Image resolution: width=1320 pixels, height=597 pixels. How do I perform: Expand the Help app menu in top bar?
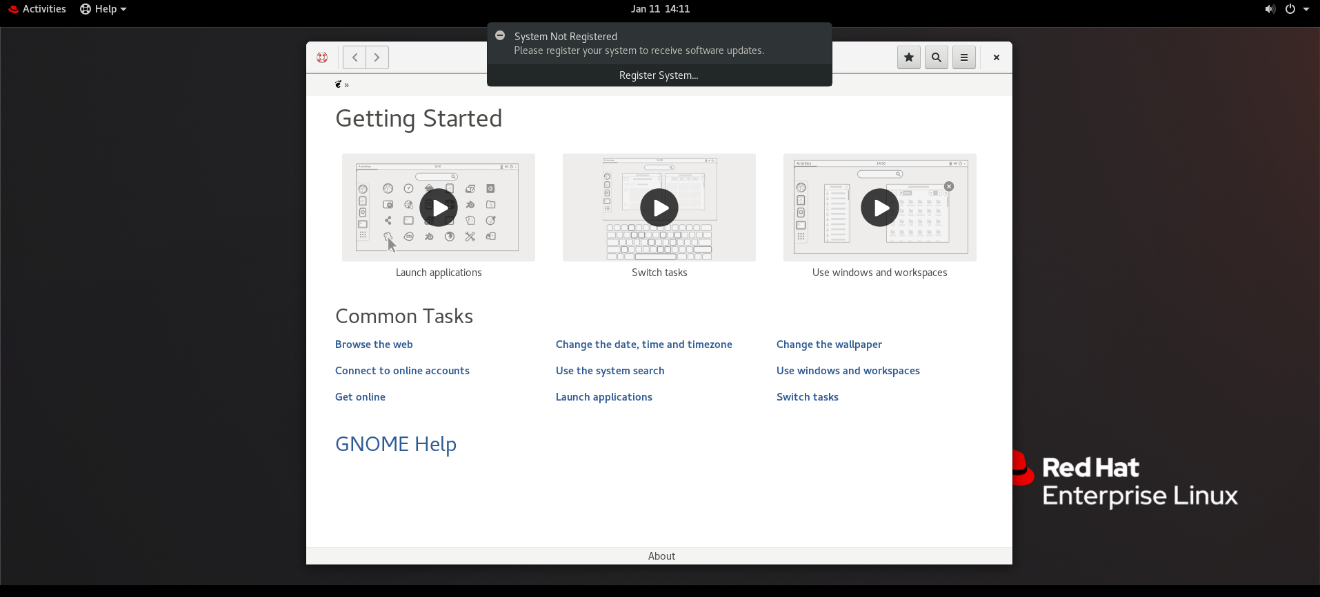[x=104, y=9]
